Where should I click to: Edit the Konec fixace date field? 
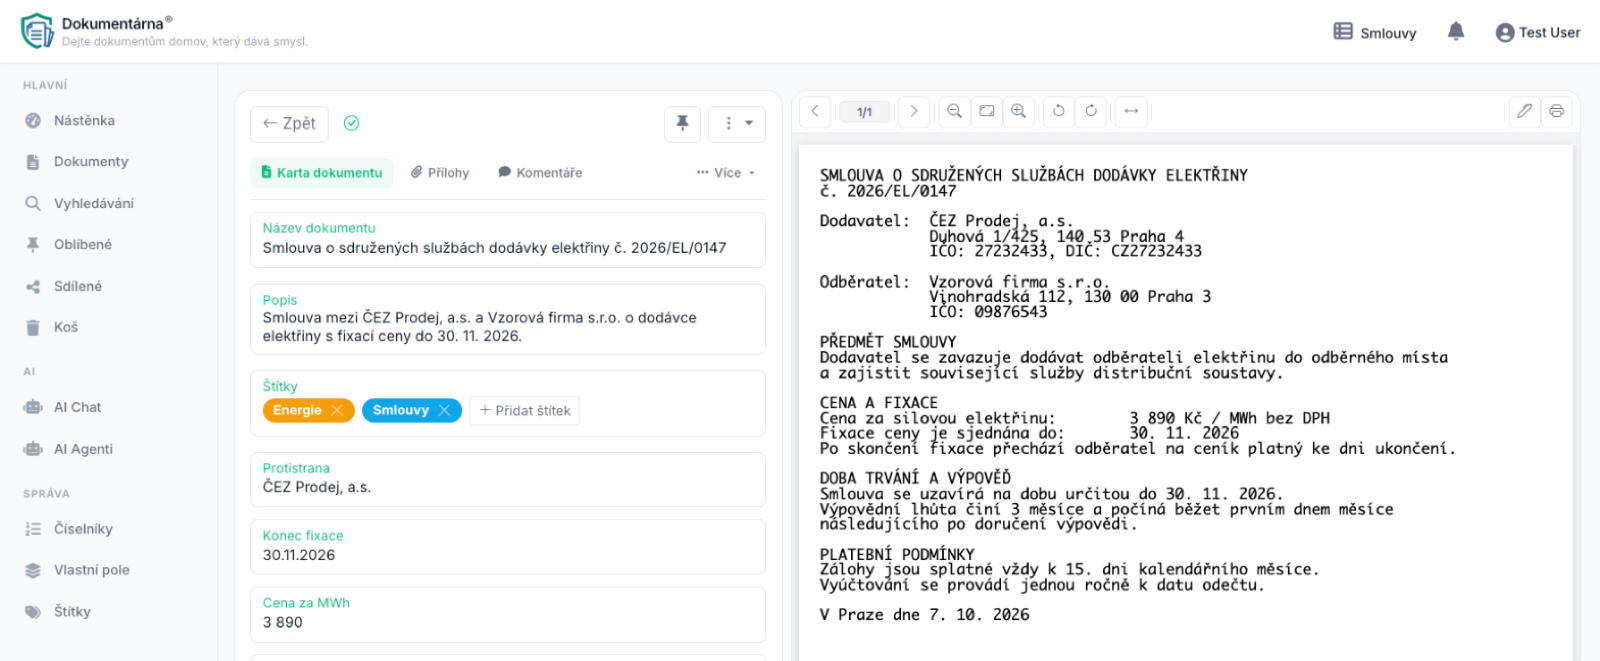click(x=508, y=546)
